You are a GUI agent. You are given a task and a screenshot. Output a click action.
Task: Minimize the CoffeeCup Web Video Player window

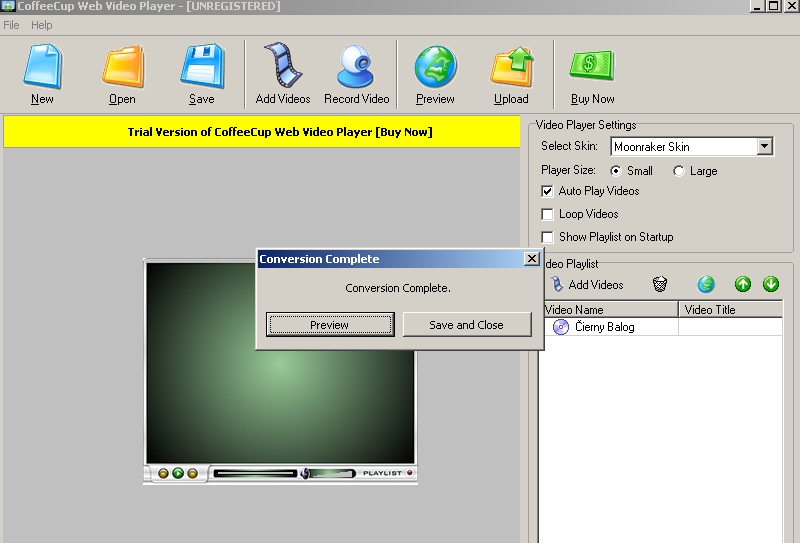(757, 6)
